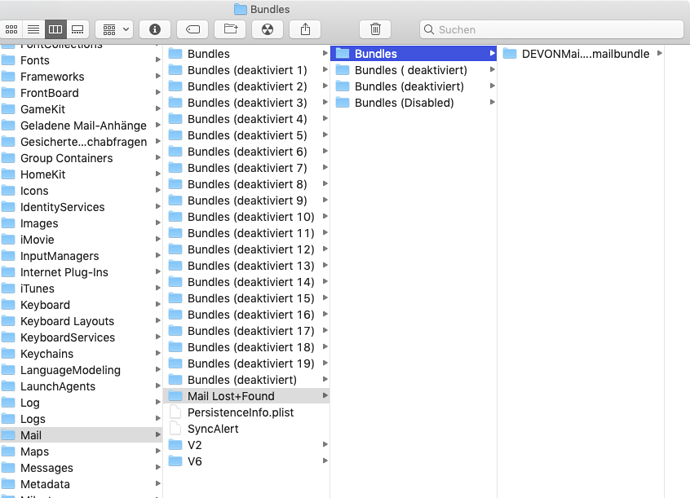Click the Burn disc toolbar icon
This screenshot has height=498, width=690.
pyautogui.click(x=267, y=30)
